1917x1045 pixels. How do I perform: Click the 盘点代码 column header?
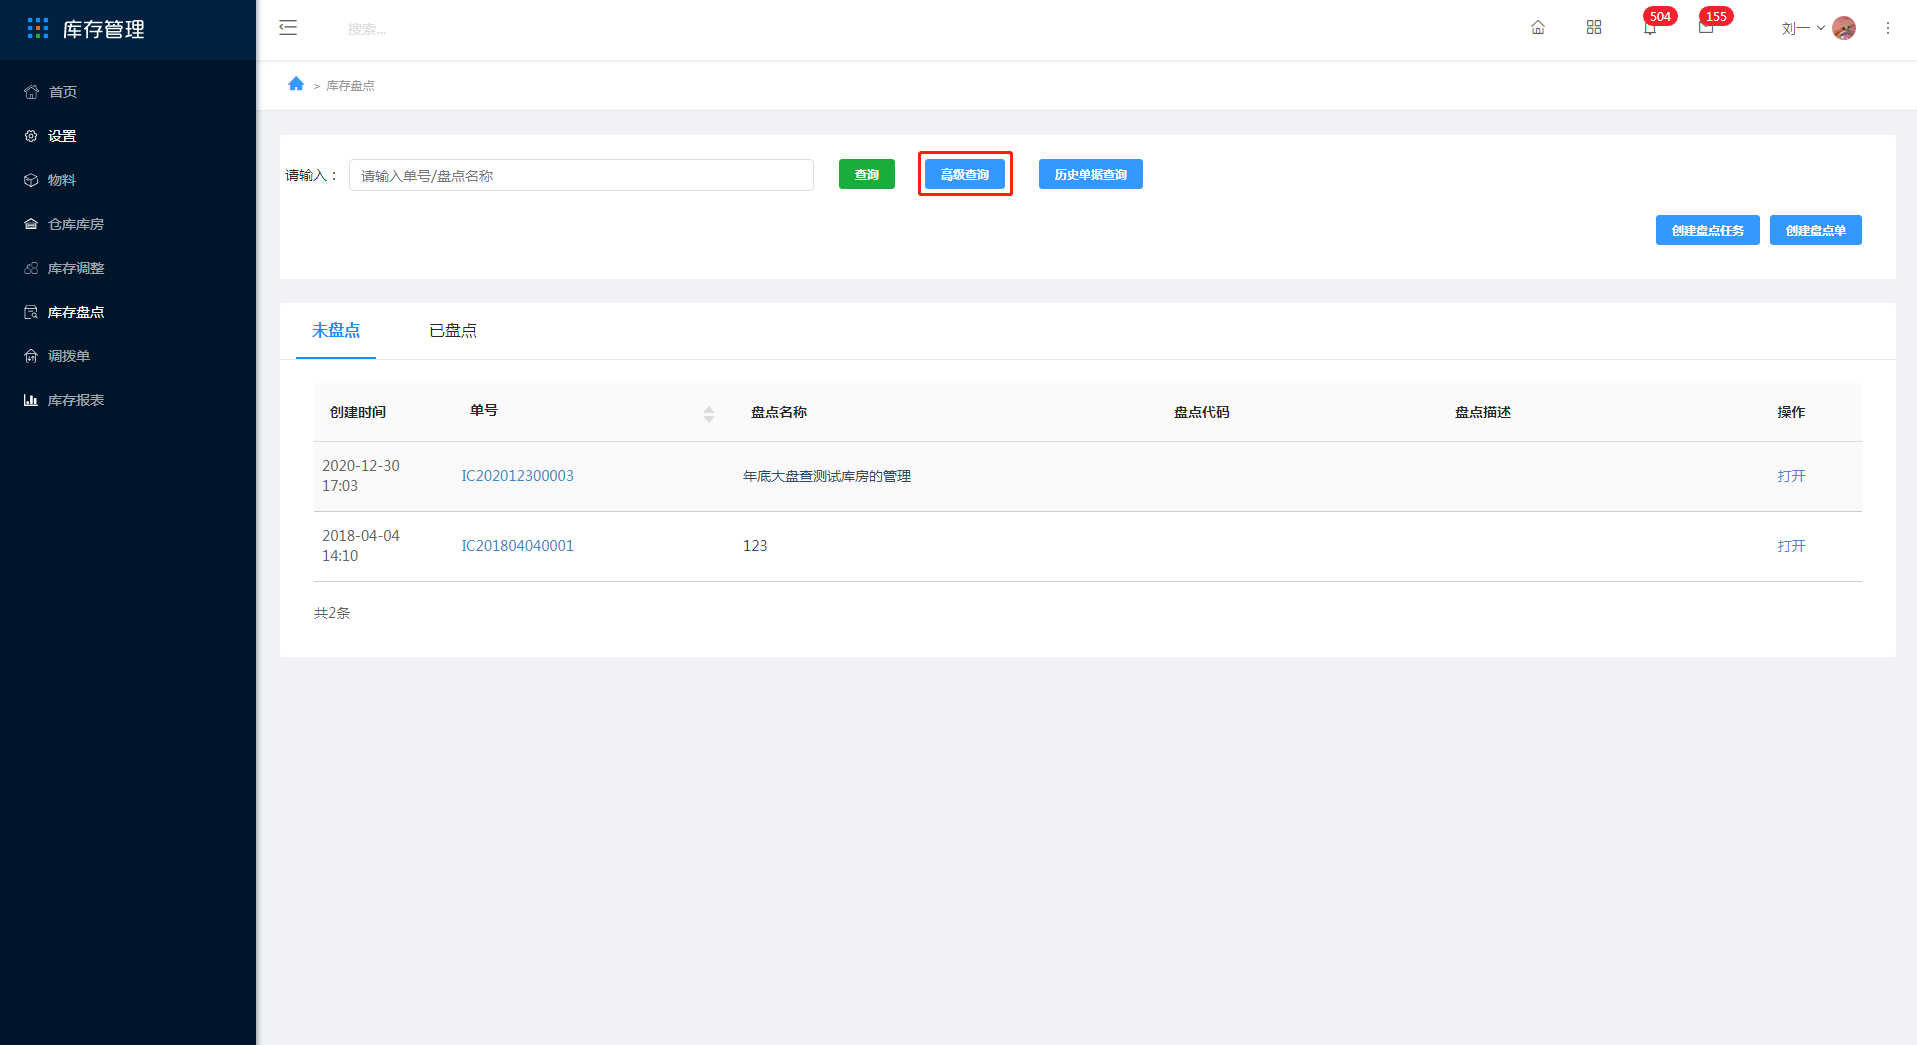point(1202,412)
